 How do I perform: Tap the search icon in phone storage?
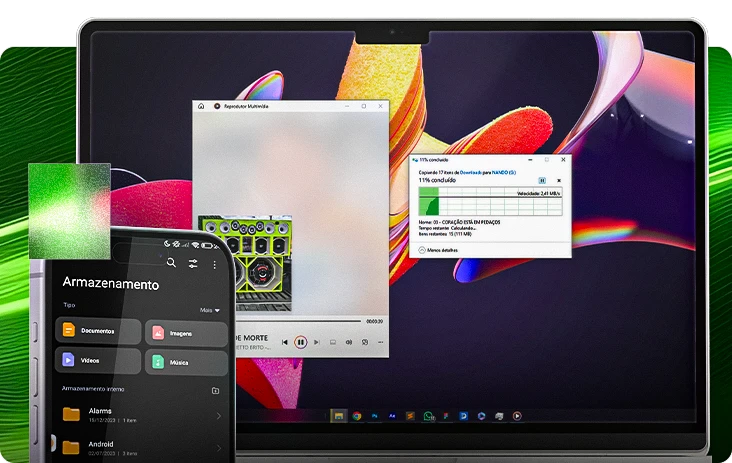coord(171,263)
